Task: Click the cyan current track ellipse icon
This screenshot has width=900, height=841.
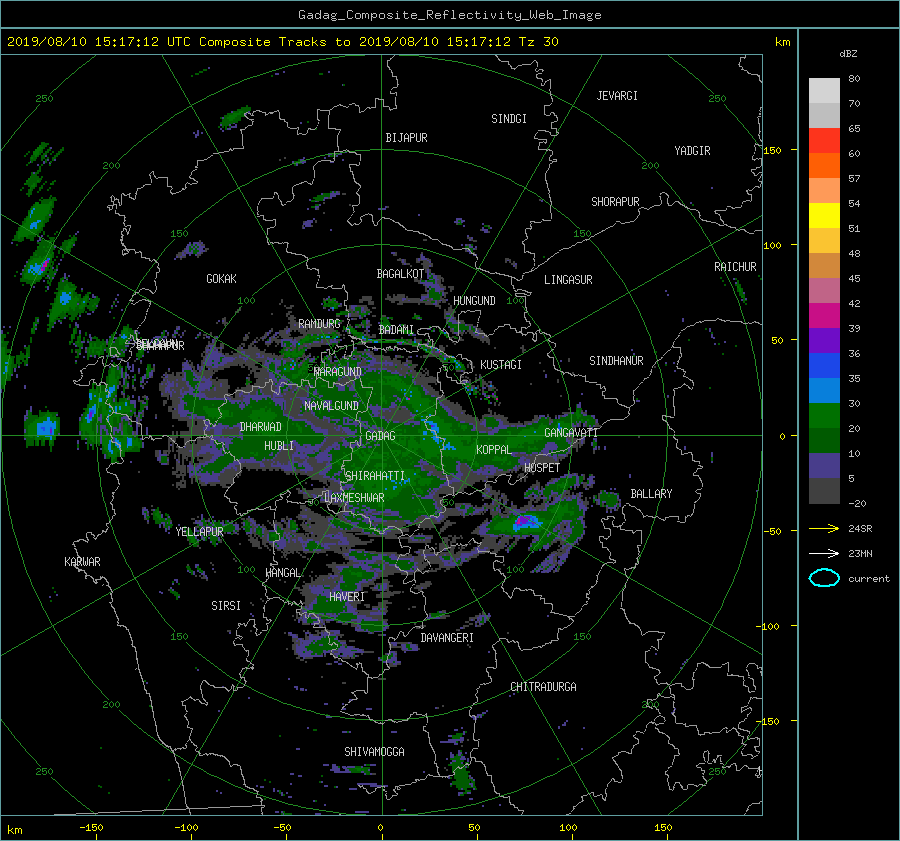Action: pos(824,578)
